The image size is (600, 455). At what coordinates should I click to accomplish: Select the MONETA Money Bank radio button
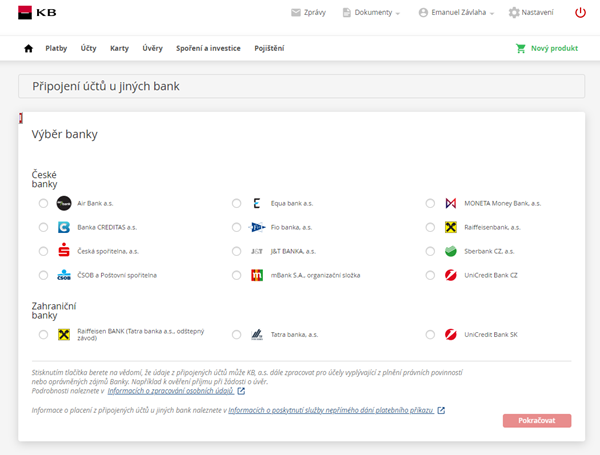[430, 203]
